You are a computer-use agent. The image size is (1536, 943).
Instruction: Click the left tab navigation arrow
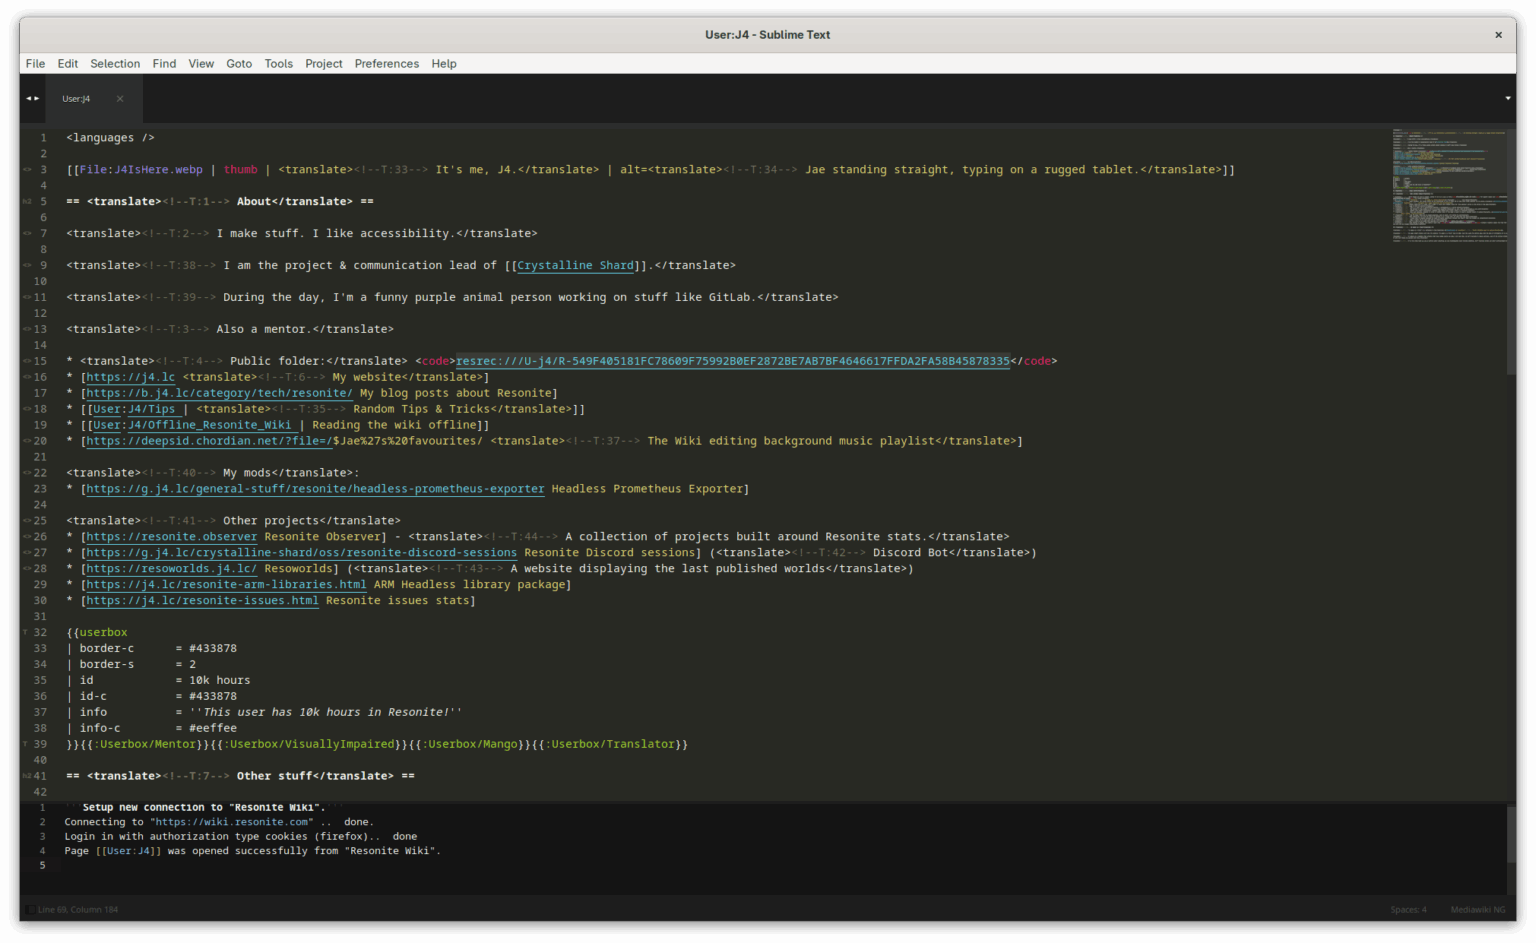pos(27,98)
